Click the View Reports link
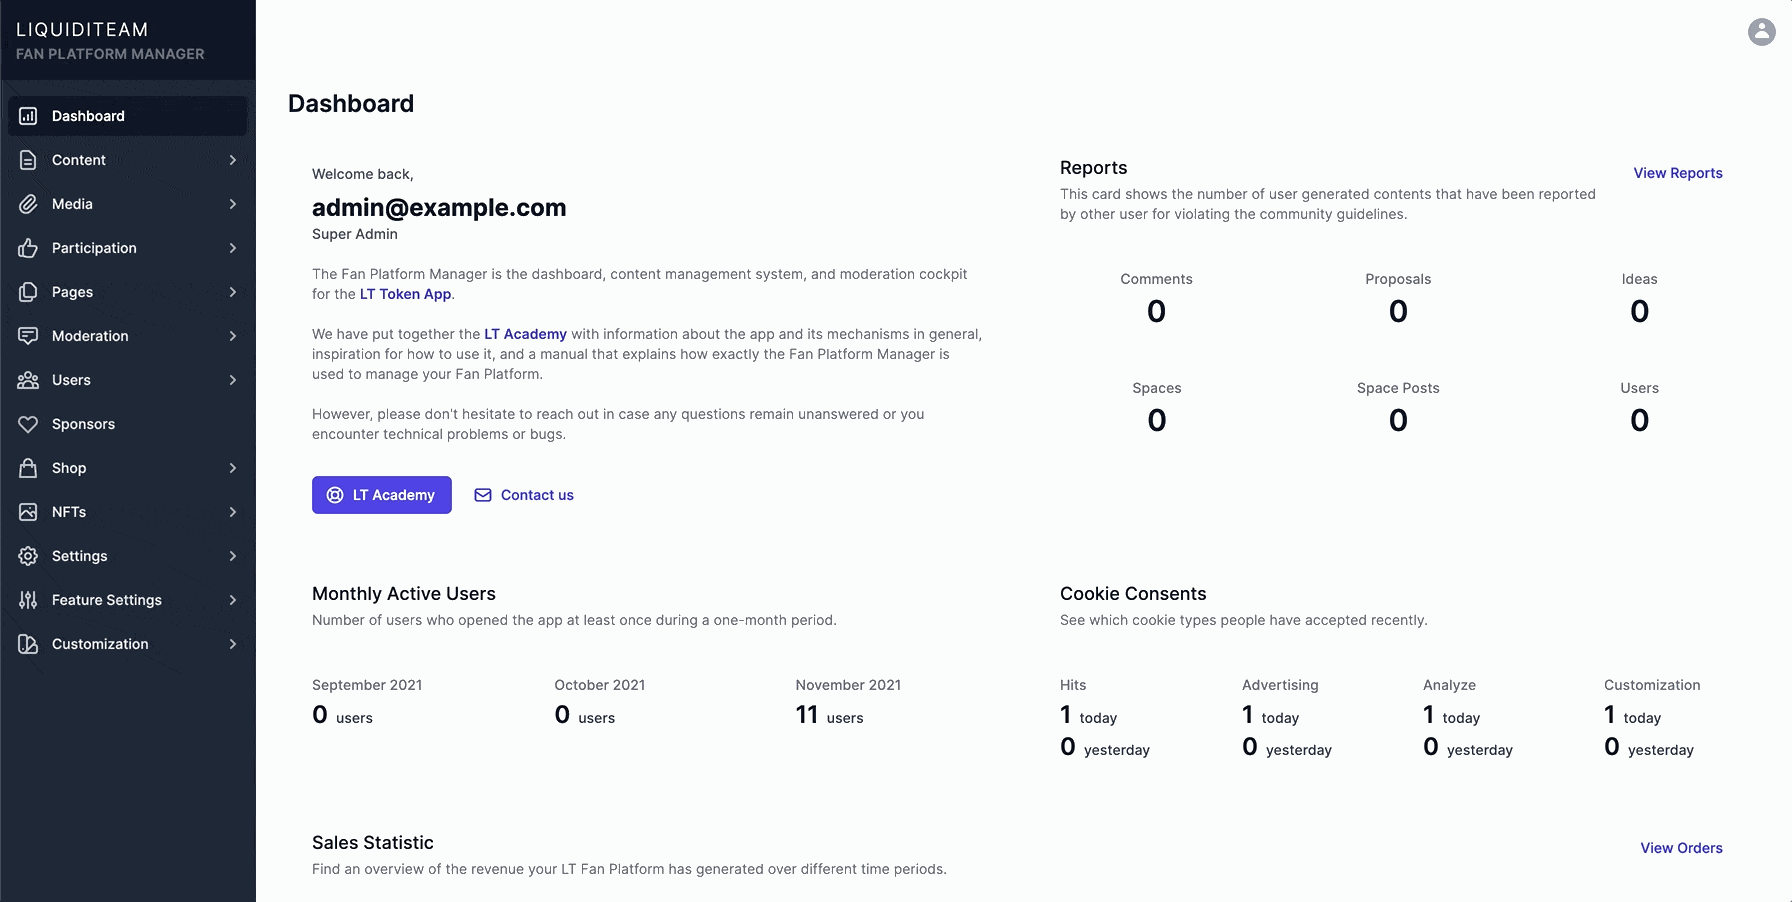This screenshot has height=902, width=1792. tap(1678, 173)
